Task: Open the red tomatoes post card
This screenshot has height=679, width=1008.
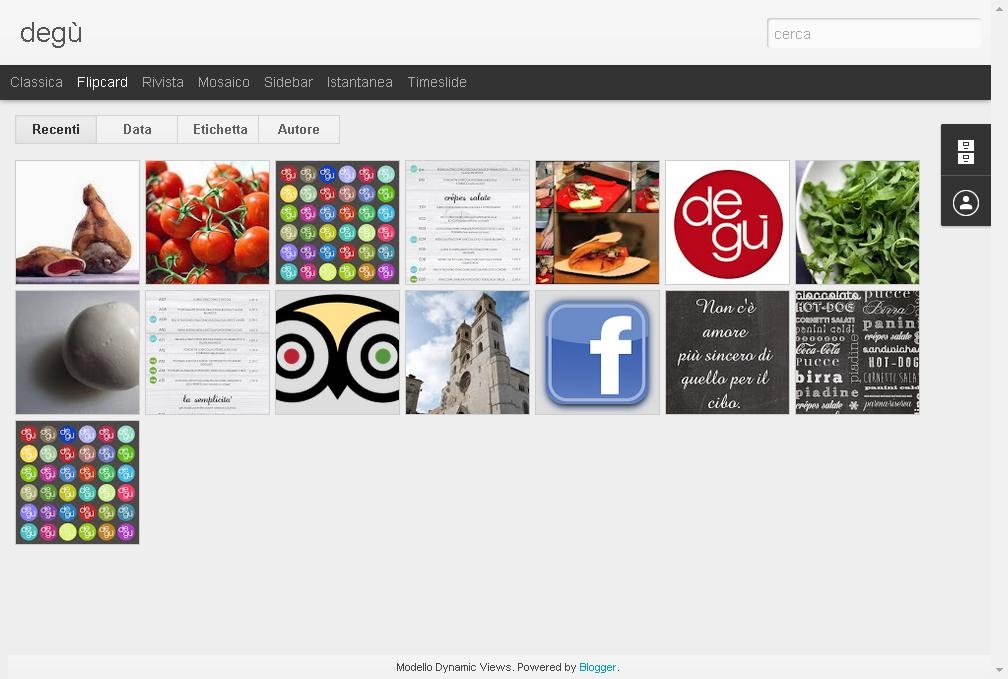Action: (208, 222)
